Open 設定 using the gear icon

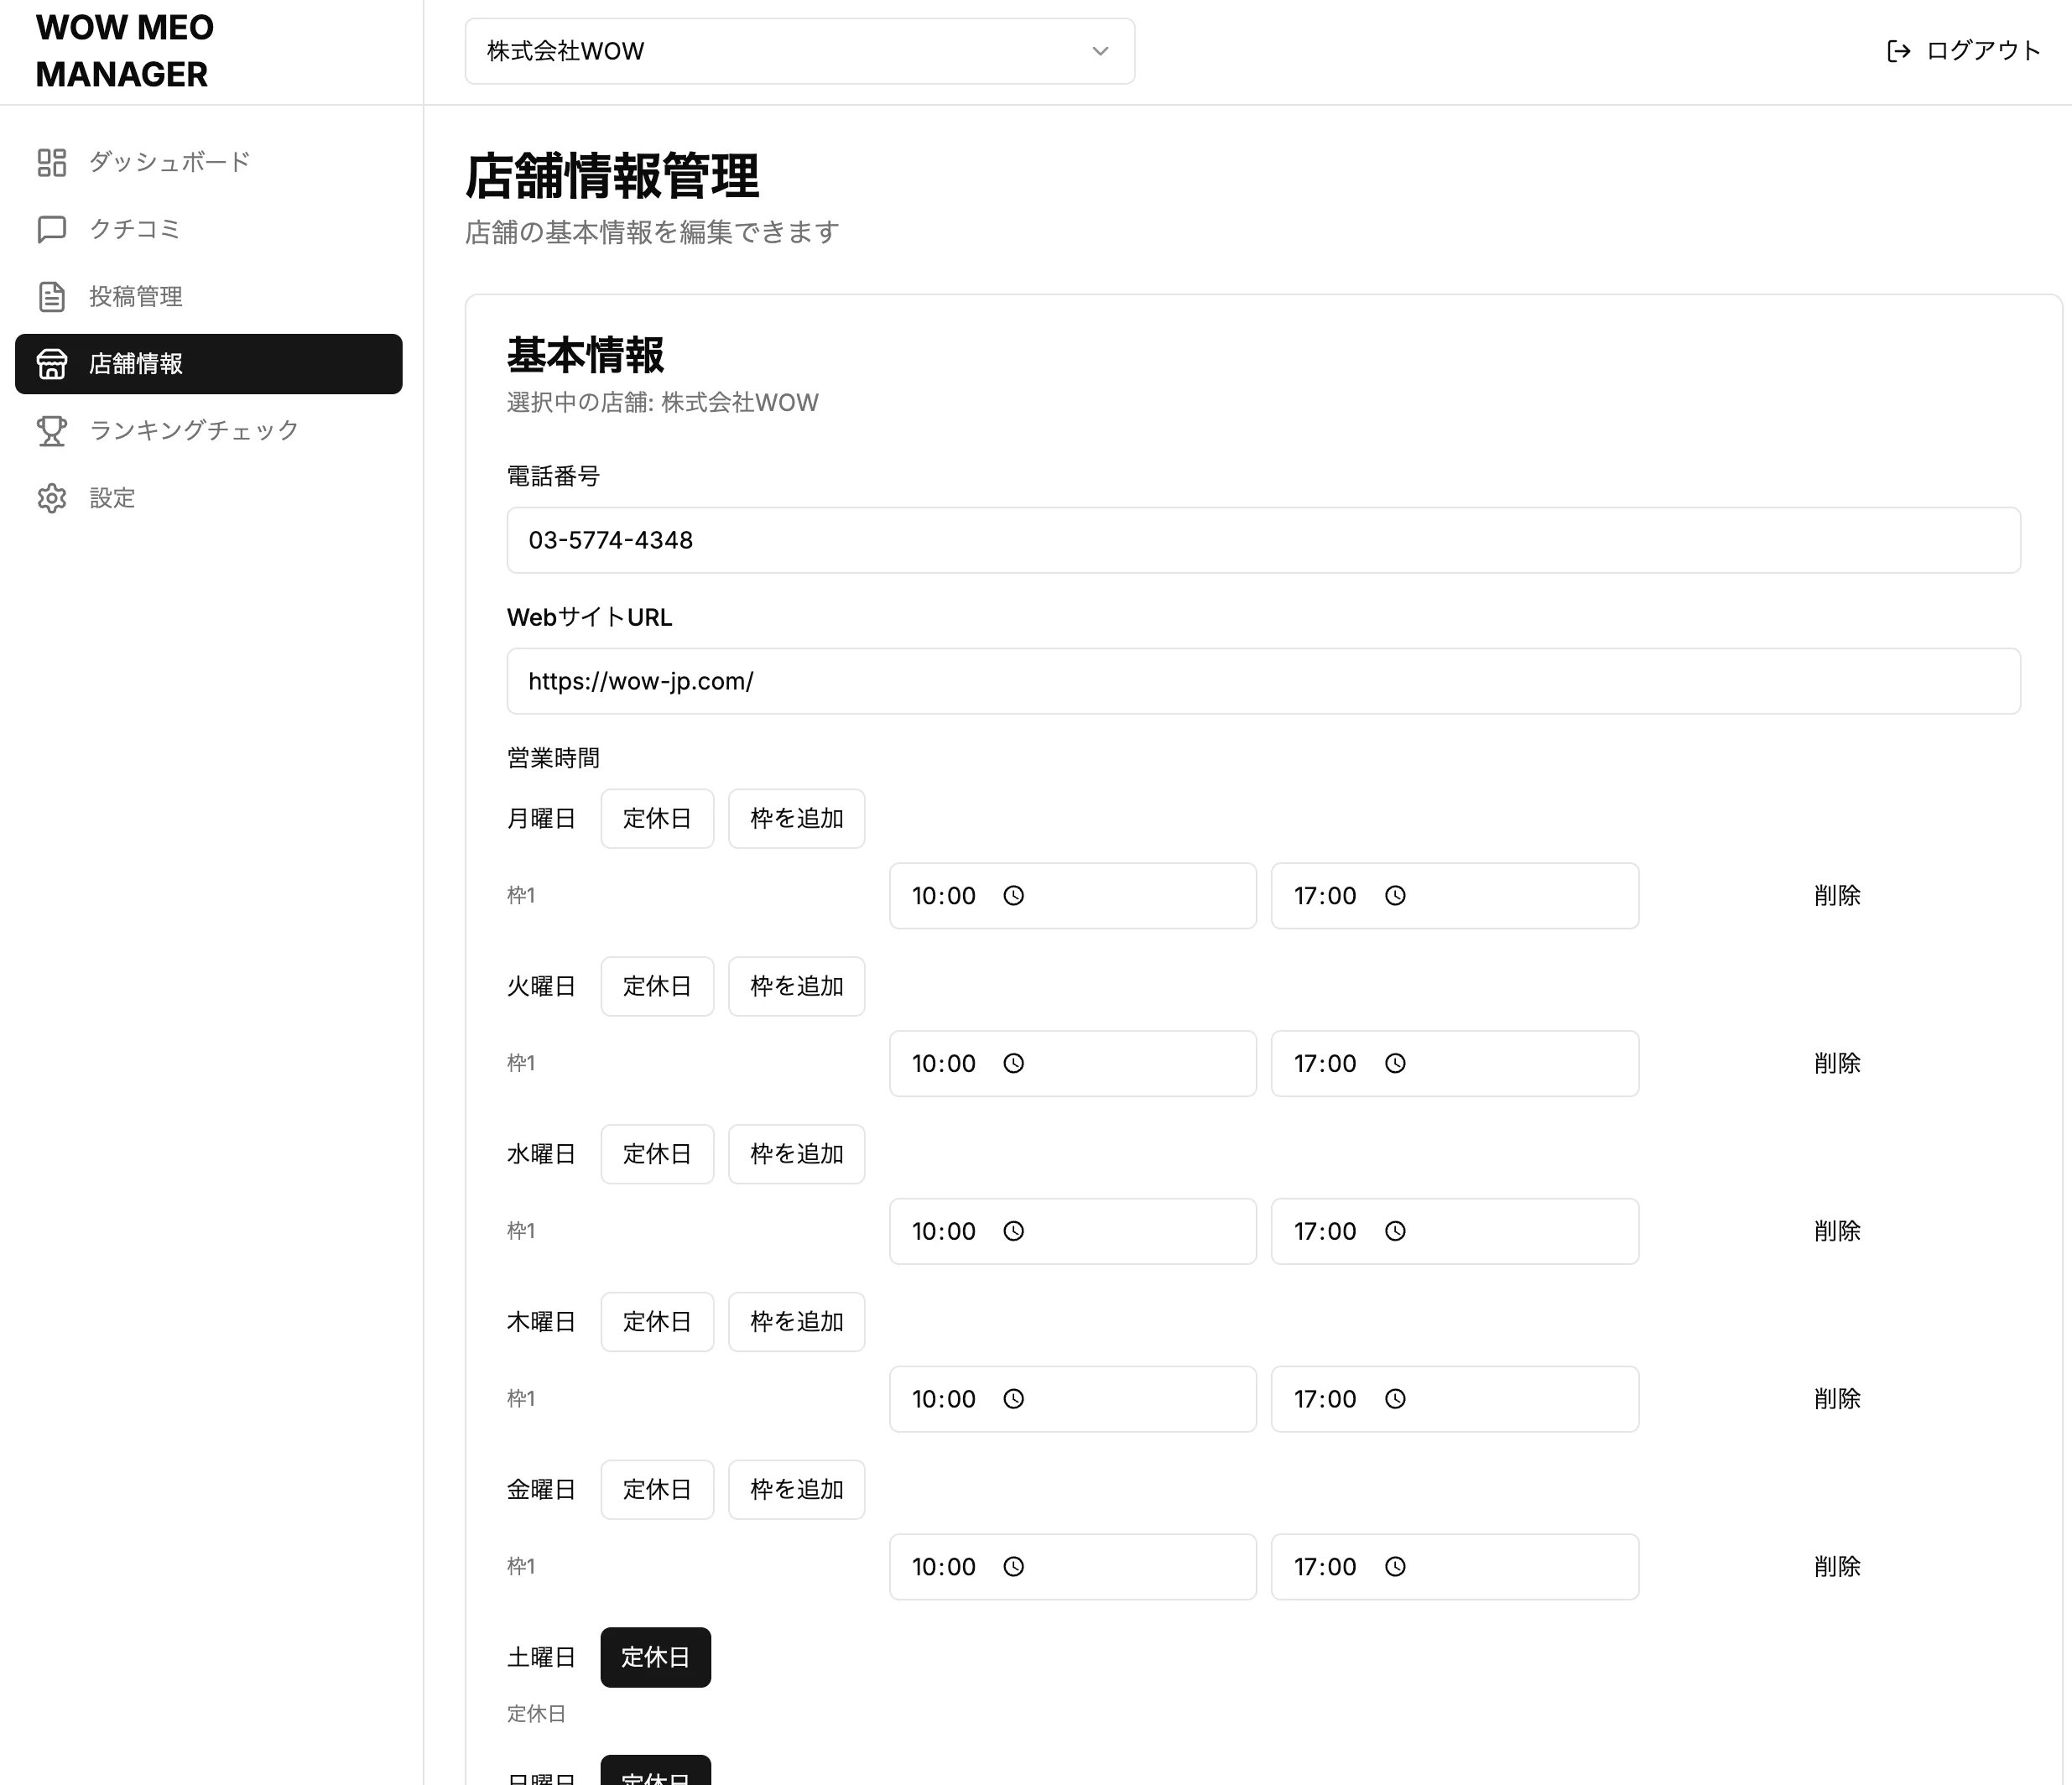click(52, 498)
